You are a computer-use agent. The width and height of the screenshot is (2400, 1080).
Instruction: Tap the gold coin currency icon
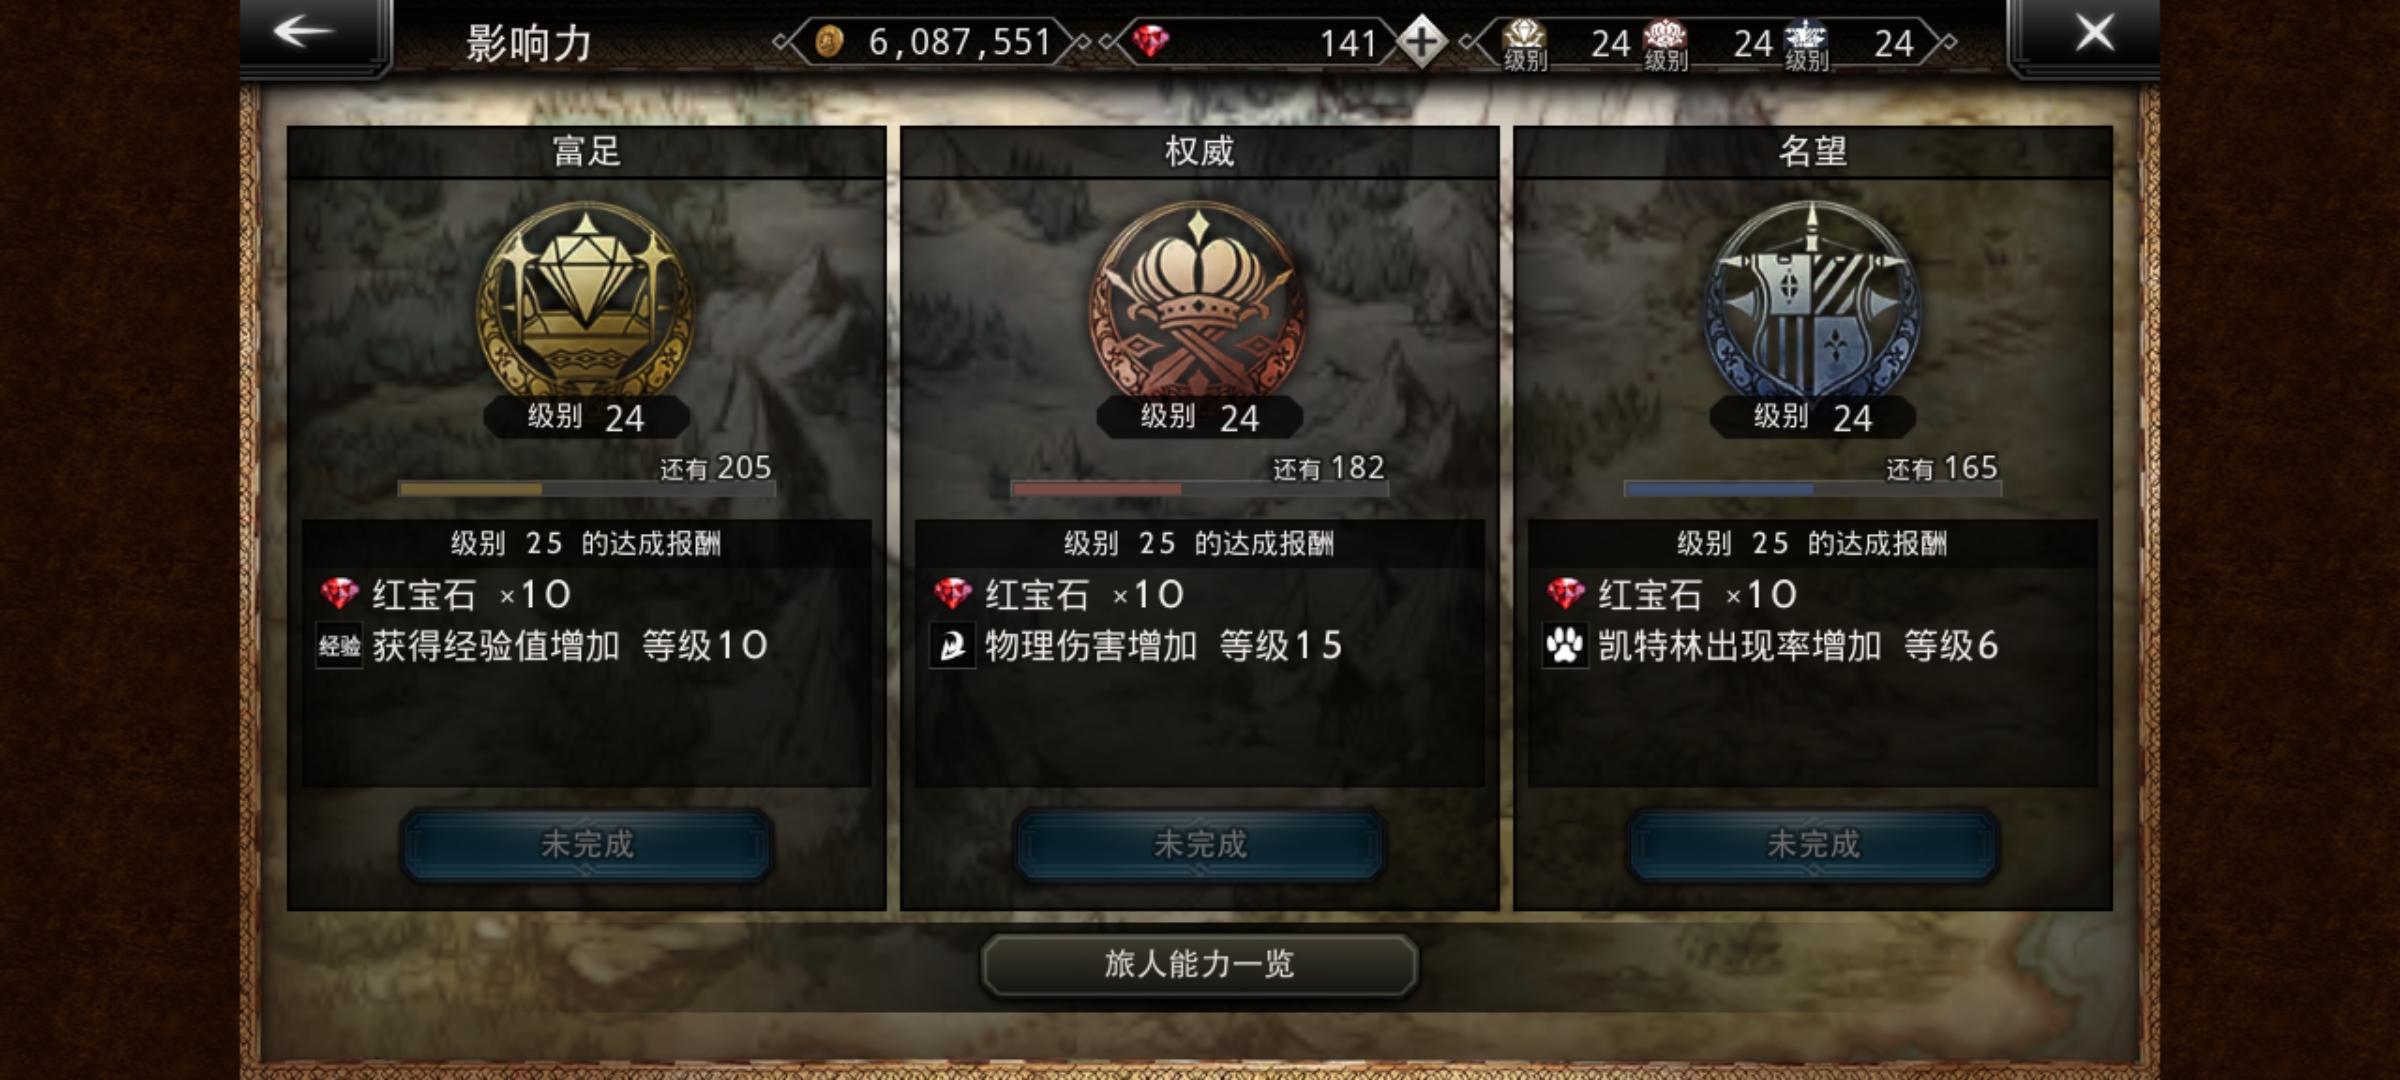tap(829, 42)
